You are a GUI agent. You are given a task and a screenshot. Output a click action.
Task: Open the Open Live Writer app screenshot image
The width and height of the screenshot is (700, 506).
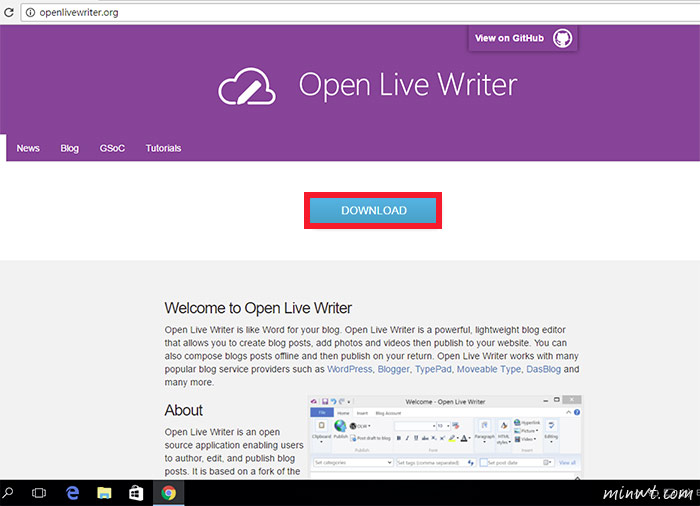[x=445, y=437]
